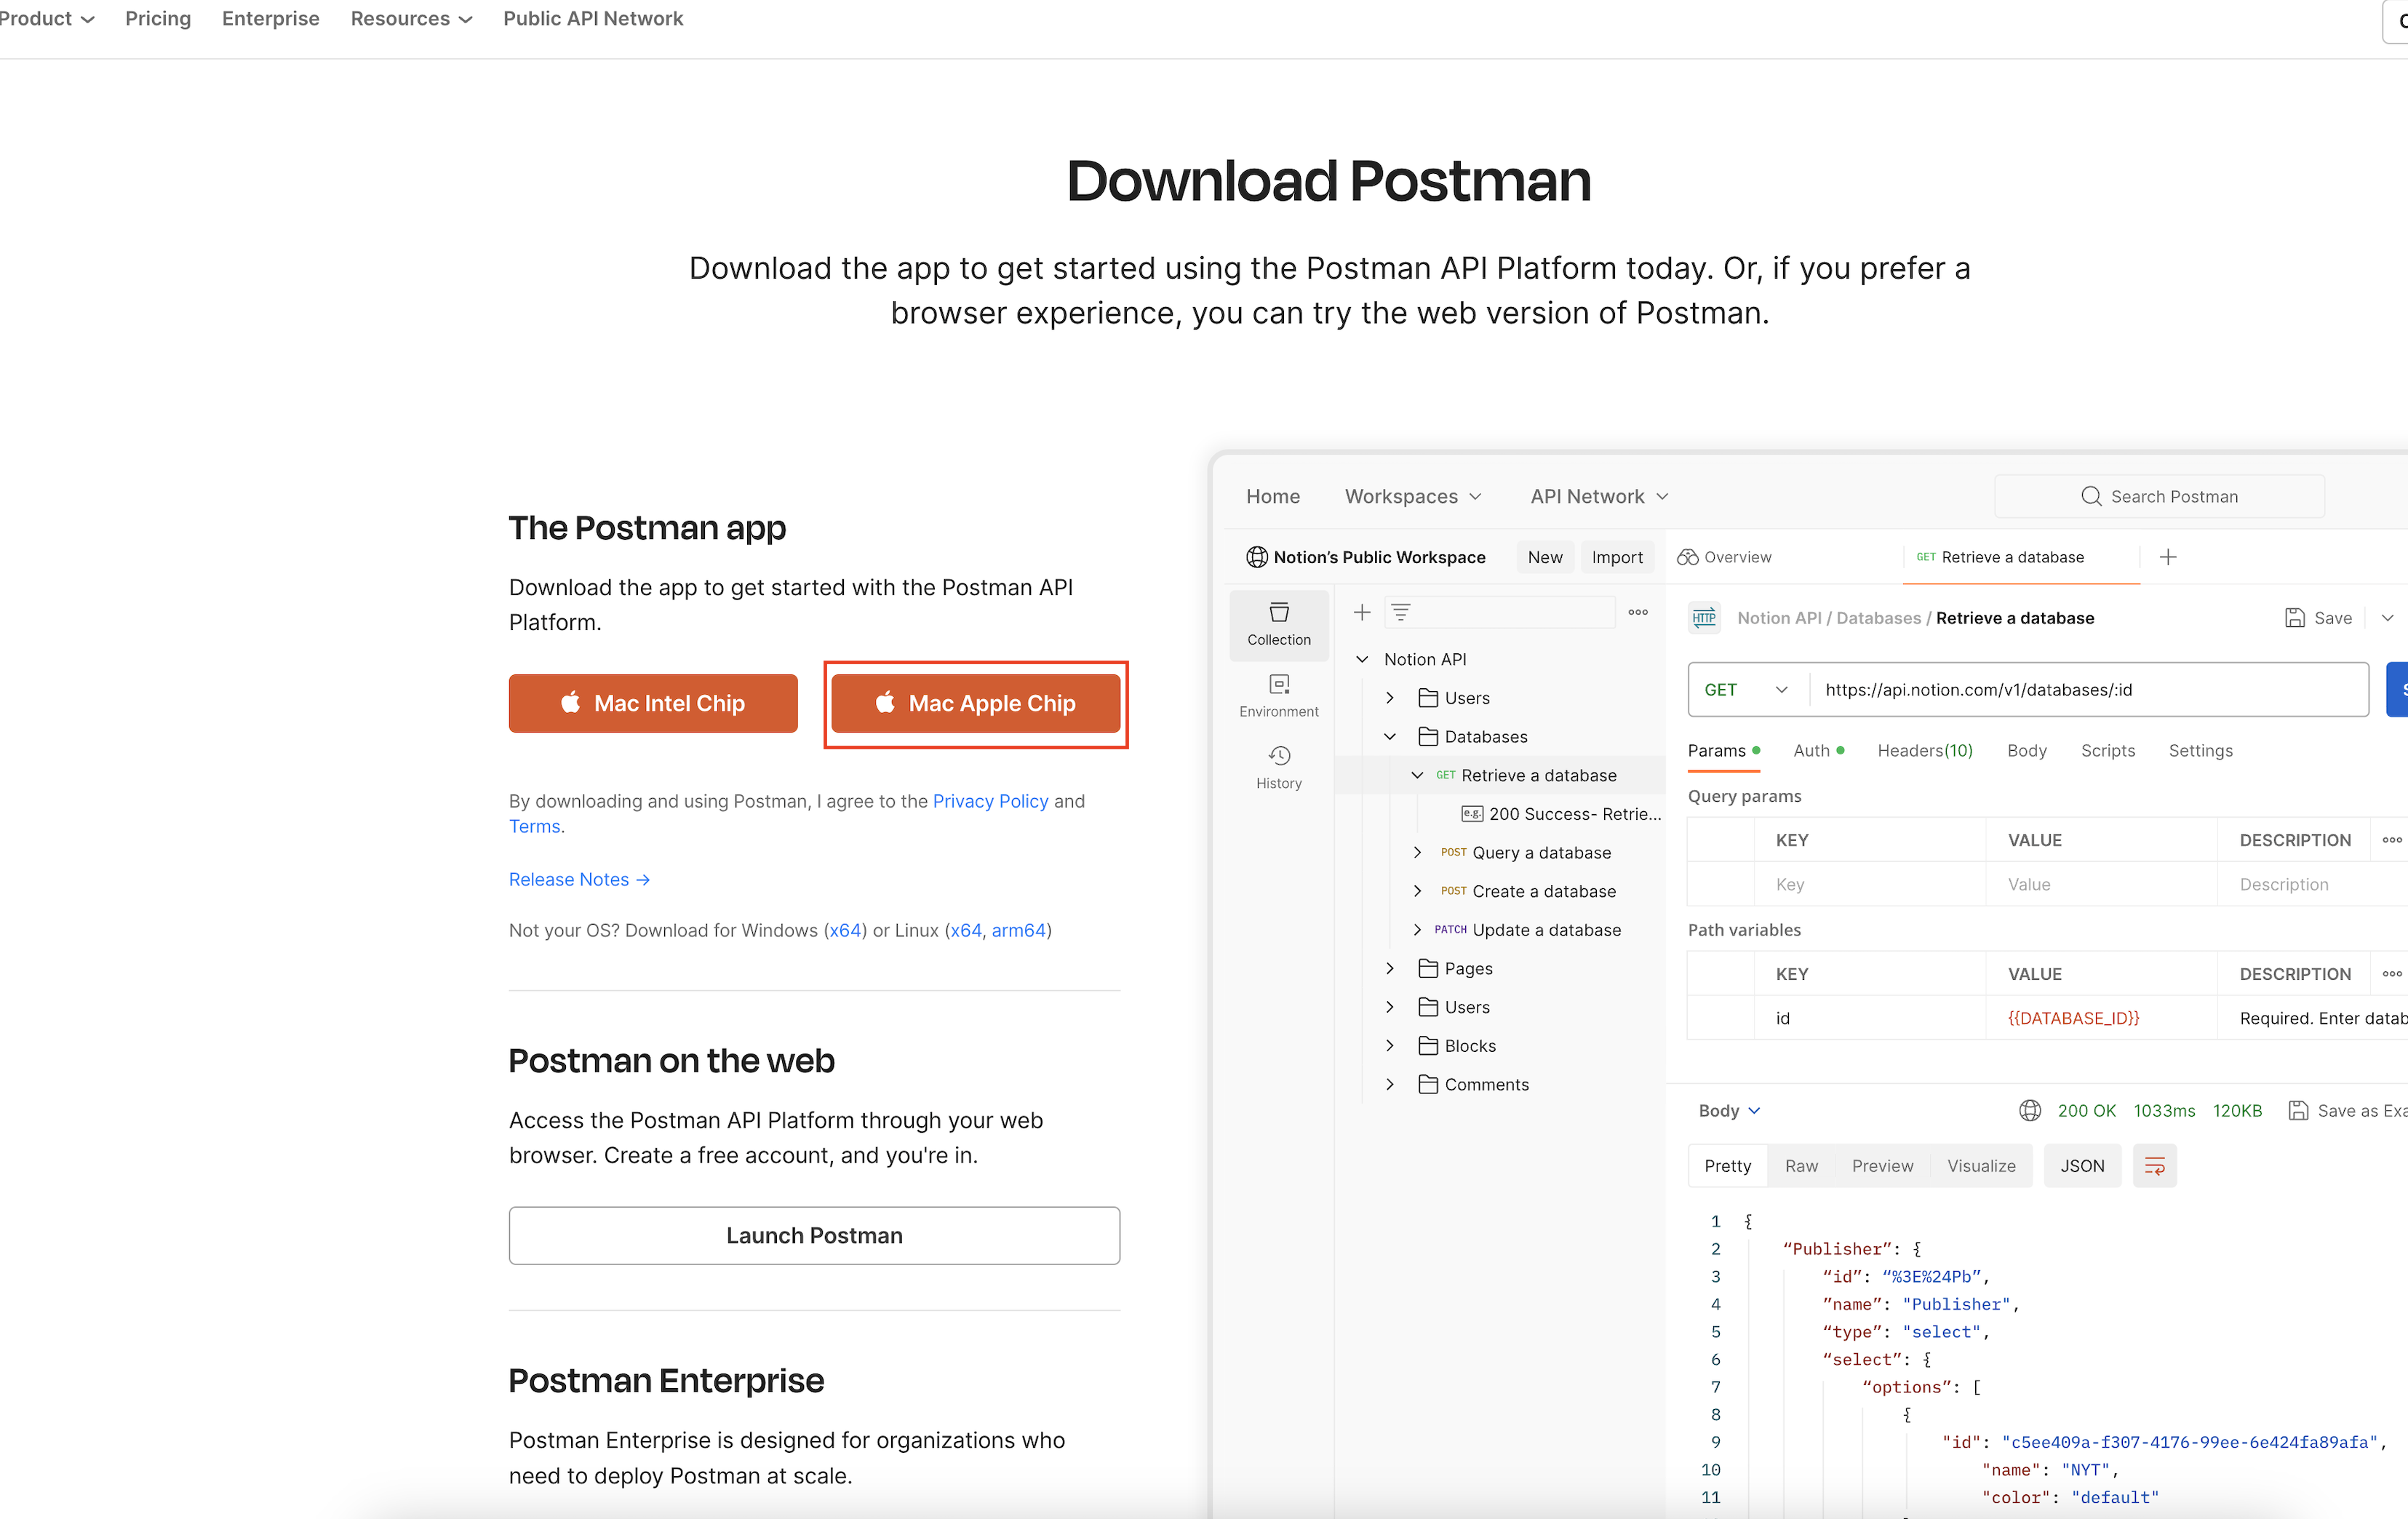2408x1519 pixels.
Task: Click the request URL field
Action: [2088, 689]
